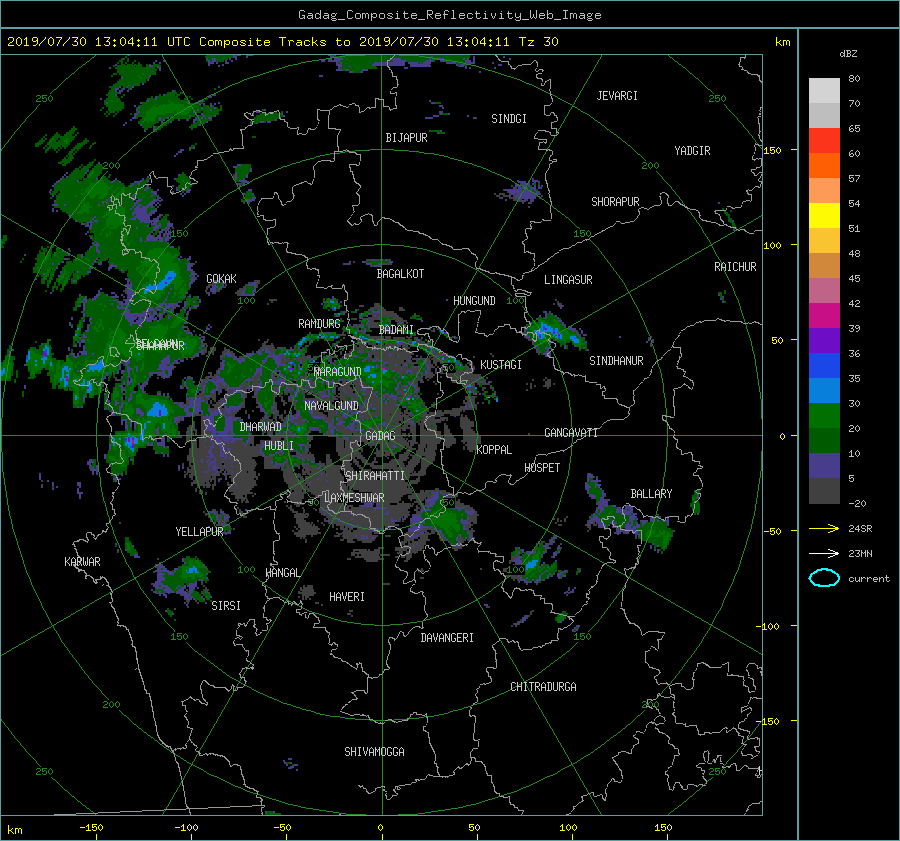Click the SIRSI city label
Screen dimensions: 900x841
[x=226, y=606]
